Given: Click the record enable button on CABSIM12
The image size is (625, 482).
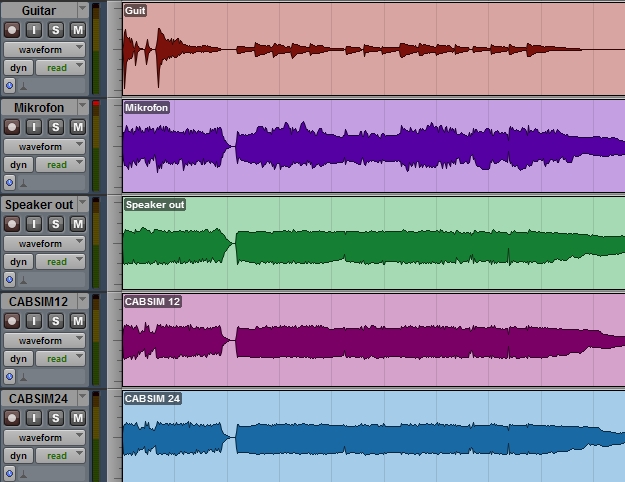Looking at the screenshot, I should click(12, 321).
